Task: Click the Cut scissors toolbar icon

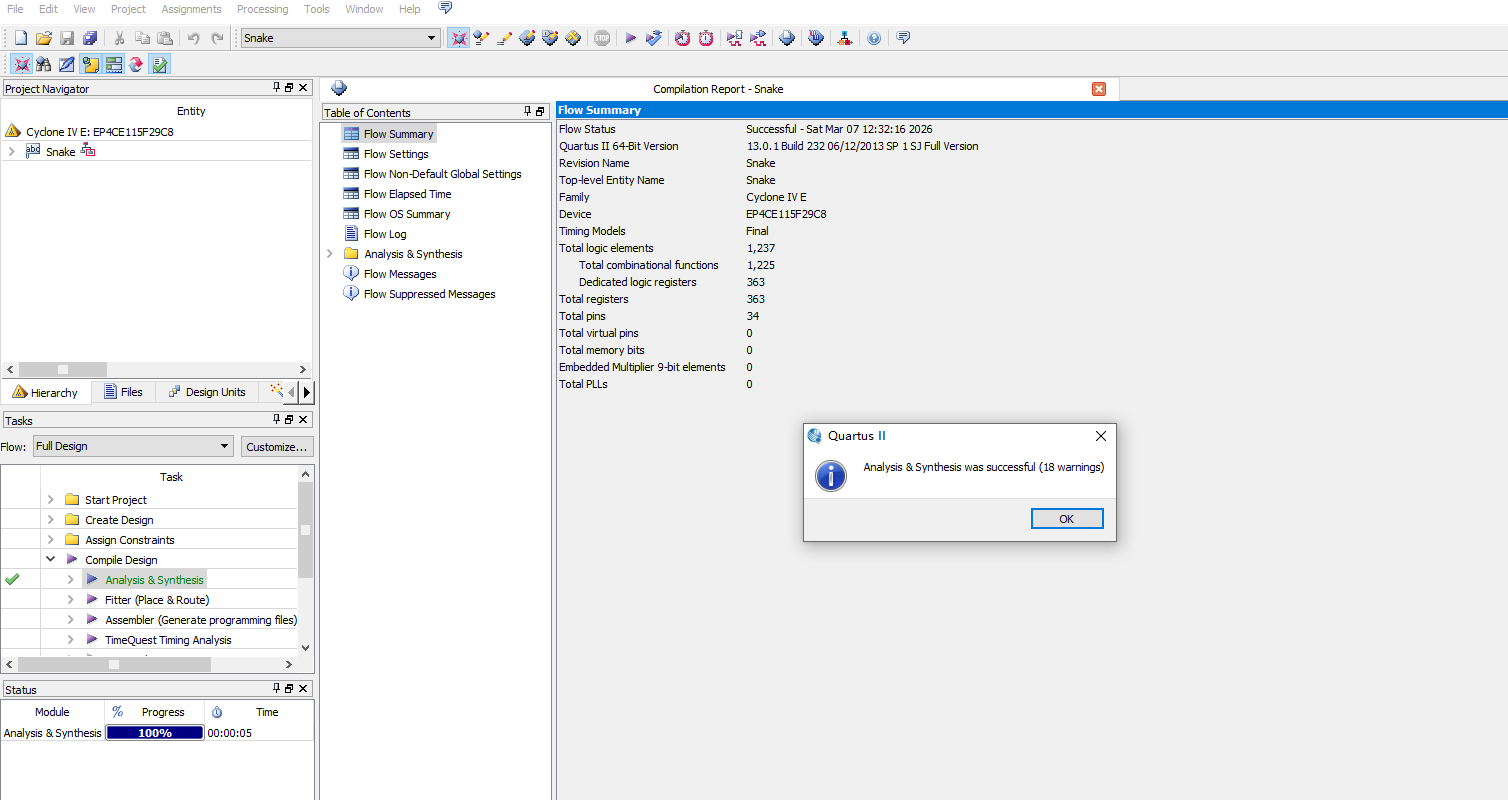Action: (x=119, y=38)
